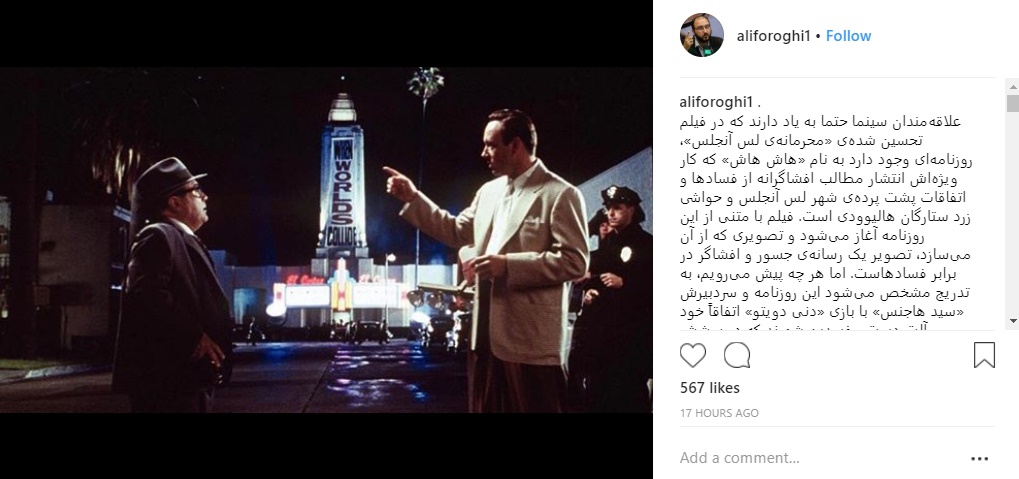Click the caption scrollbar down arrow

click(x=1013, y=321)
